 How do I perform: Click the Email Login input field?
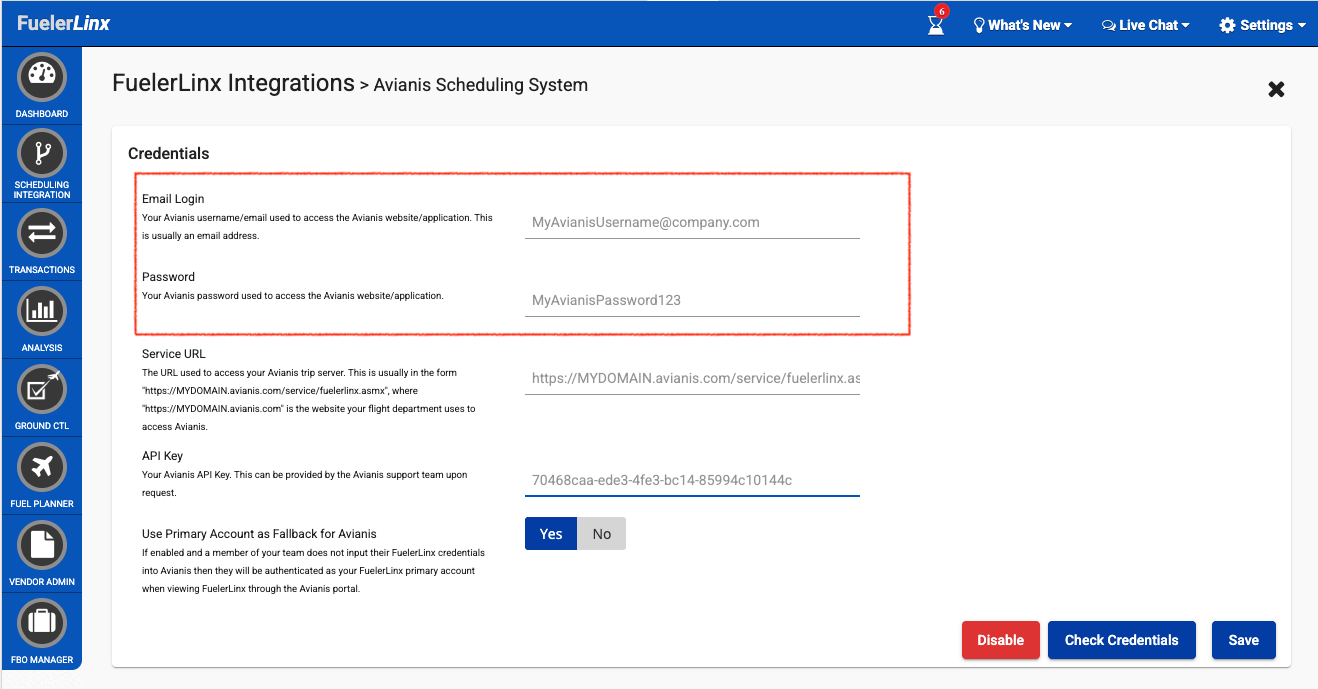(692, 223)
